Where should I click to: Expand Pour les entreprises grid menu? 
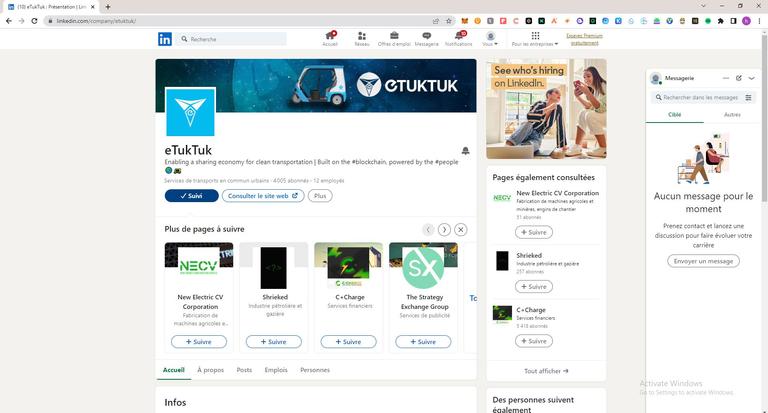pos(535,39)
